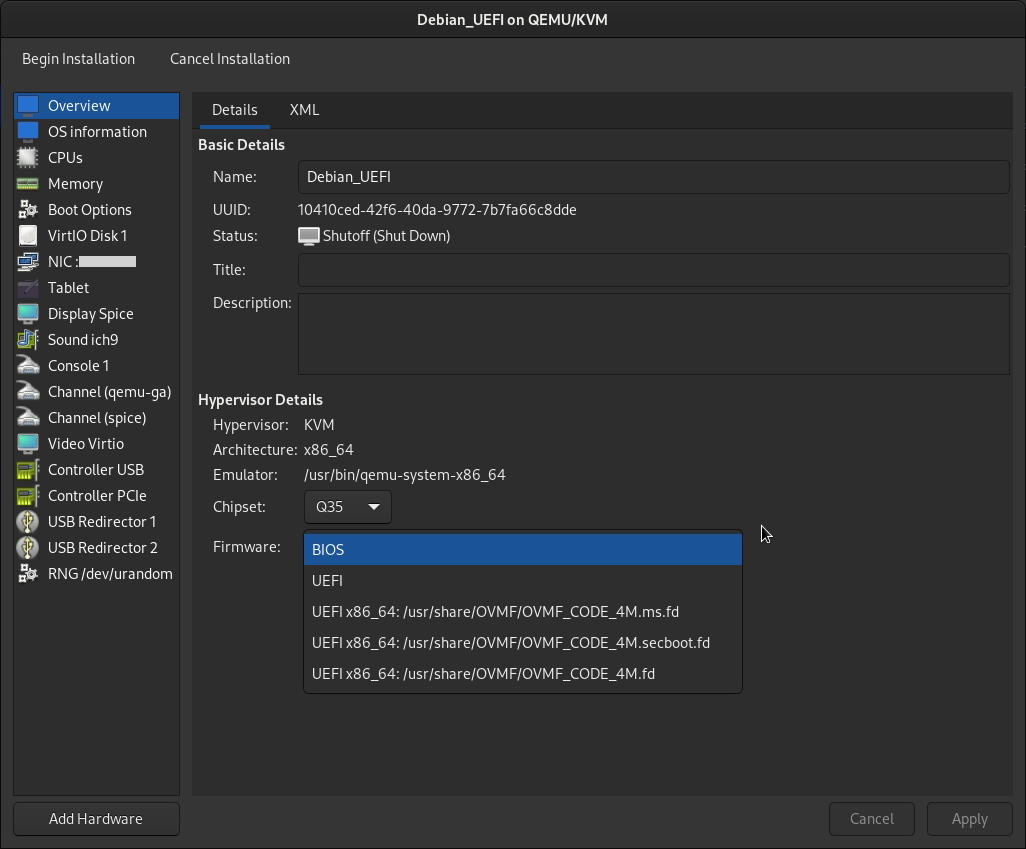Select RNG /dev/urandom in hardware list

tap(109, 574)
